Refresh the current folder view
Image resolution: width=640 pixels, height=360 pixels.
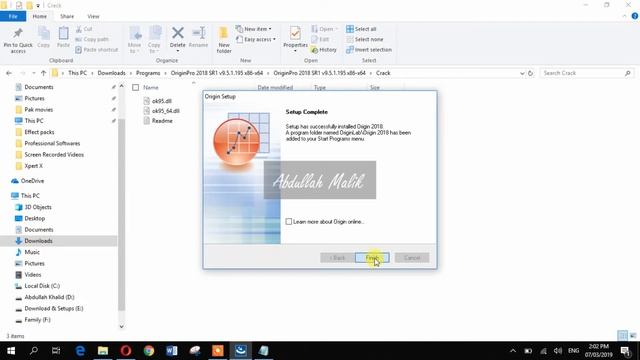tap(530, 73)
